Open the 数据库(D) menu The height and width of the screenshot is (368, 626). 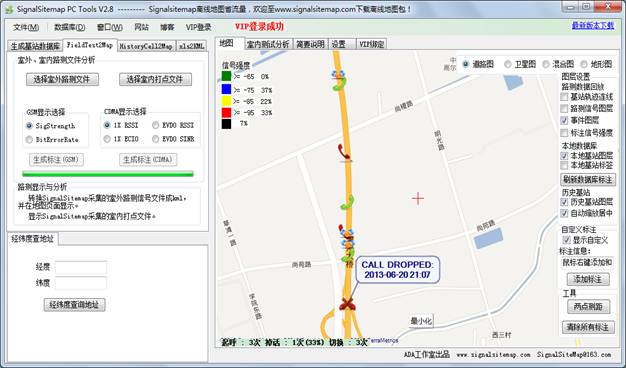tap(69, 27)
